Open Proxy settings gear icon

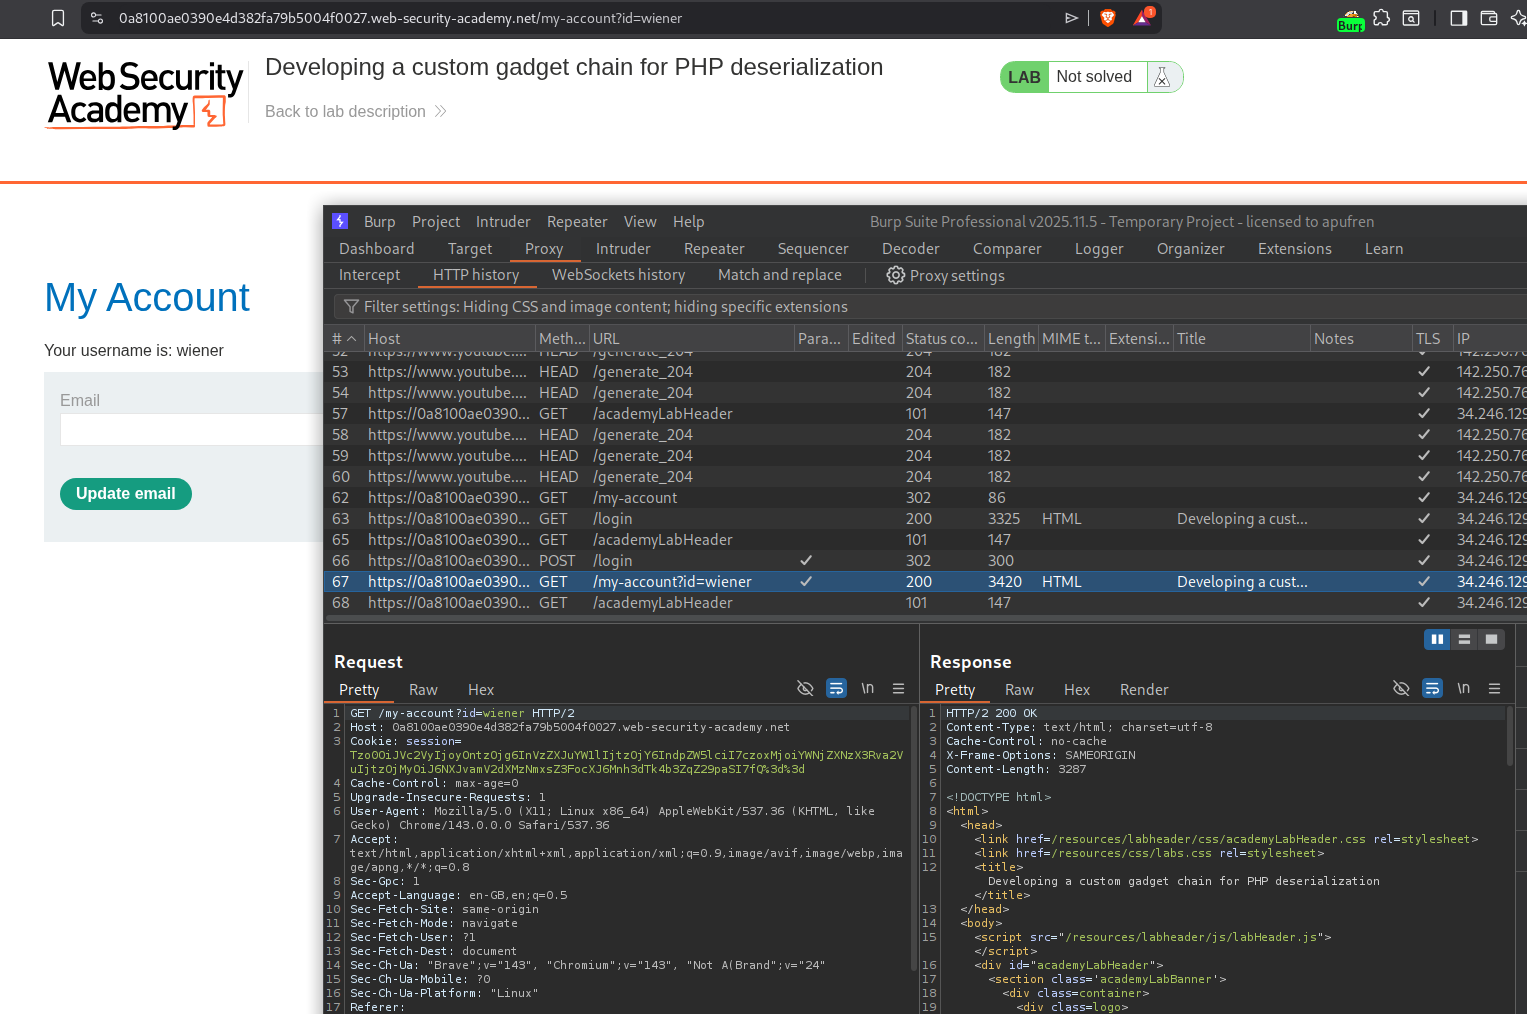895,275
